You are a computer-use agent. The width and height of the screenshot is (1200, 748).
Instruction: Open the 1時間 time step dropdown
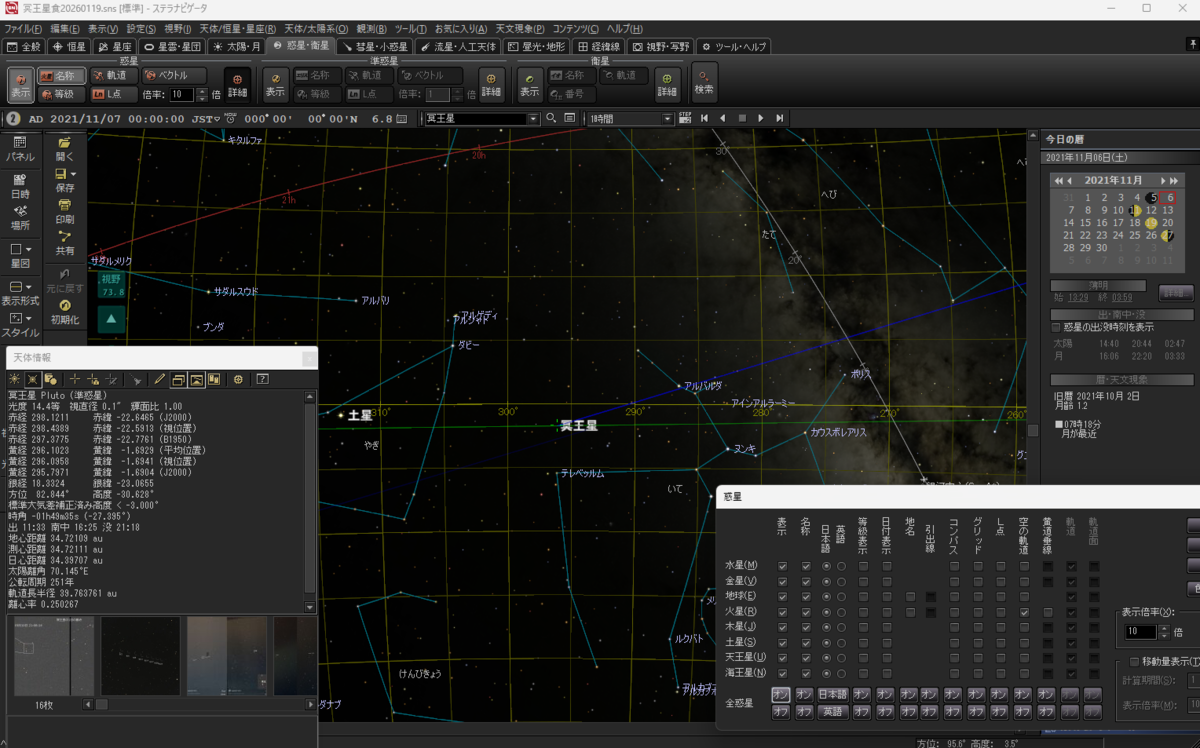[x=668, y=118]
